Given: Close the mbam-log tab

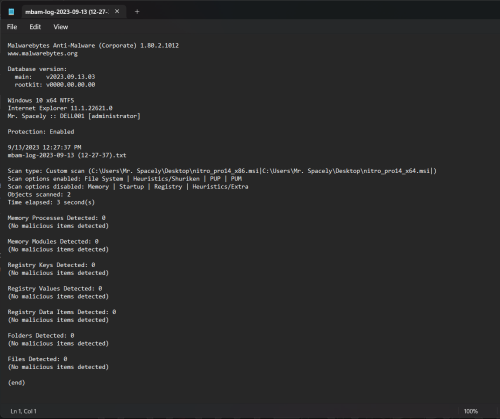Looking at the screenshot, I should pos(117,11).
